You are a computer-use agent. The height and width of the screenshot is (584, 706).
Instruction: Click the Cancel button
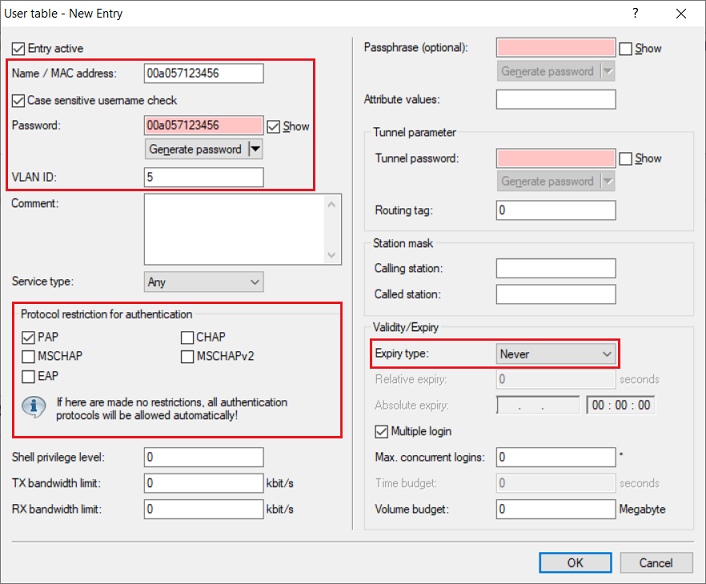point(655,562)
